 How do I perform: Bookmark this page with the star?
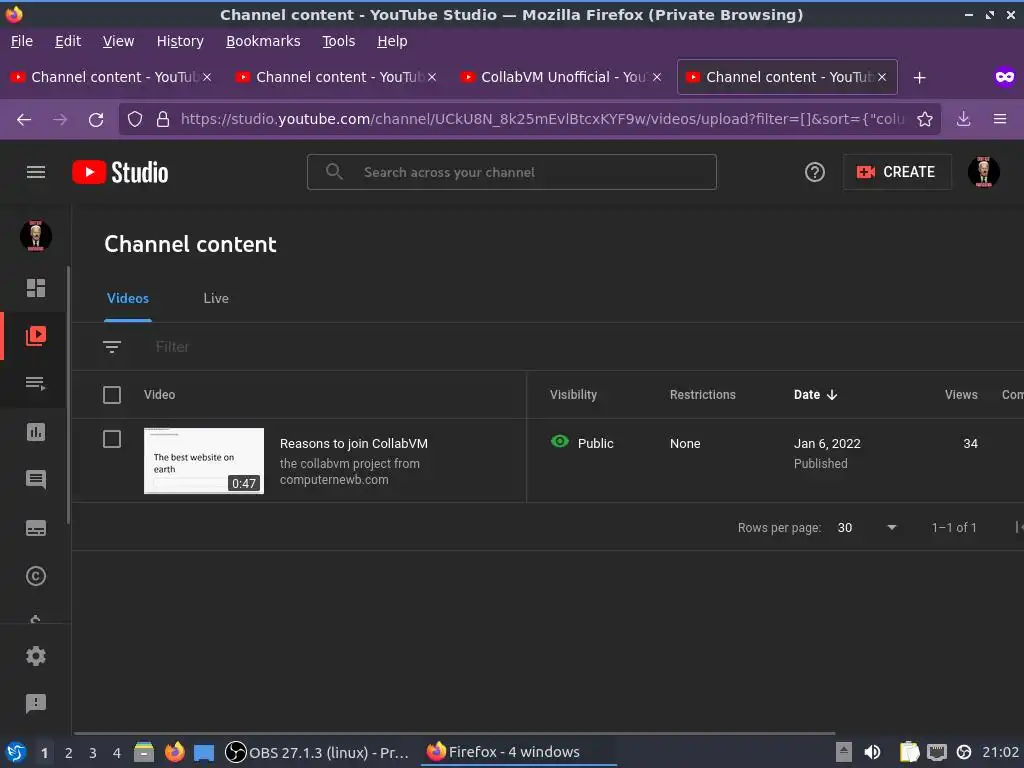(925, 119)
